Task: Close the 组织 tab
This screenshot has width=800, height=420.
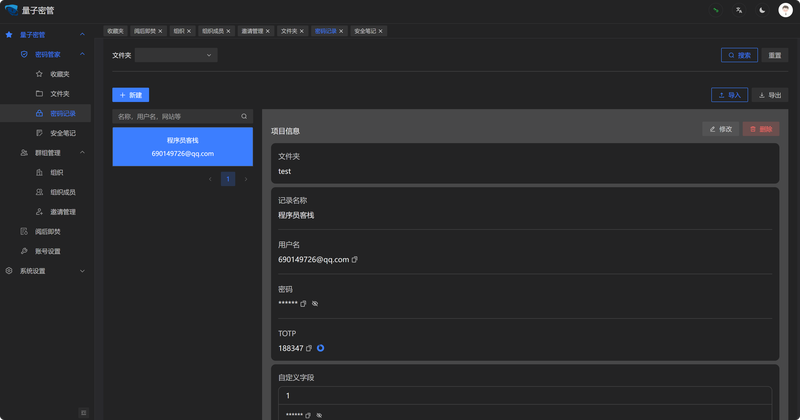Action: [x=189, y=31]
